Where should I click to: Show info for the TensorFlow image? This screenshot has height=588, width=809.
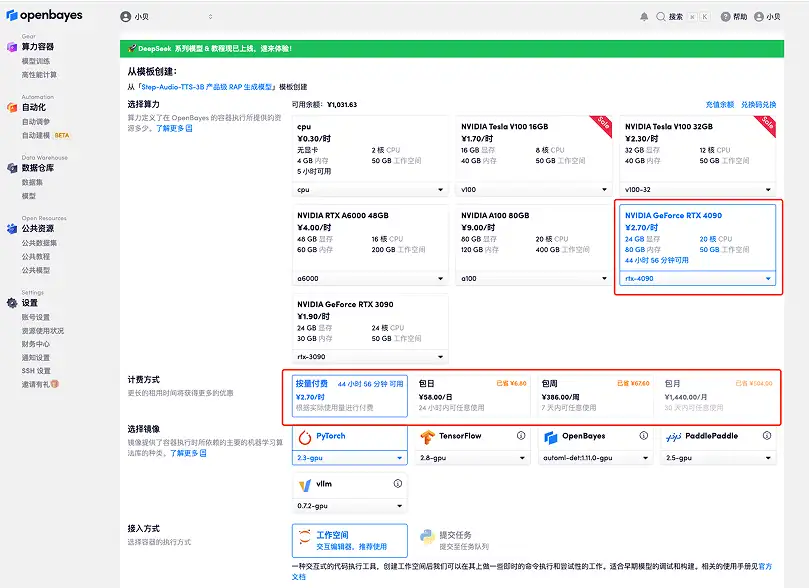521,435
